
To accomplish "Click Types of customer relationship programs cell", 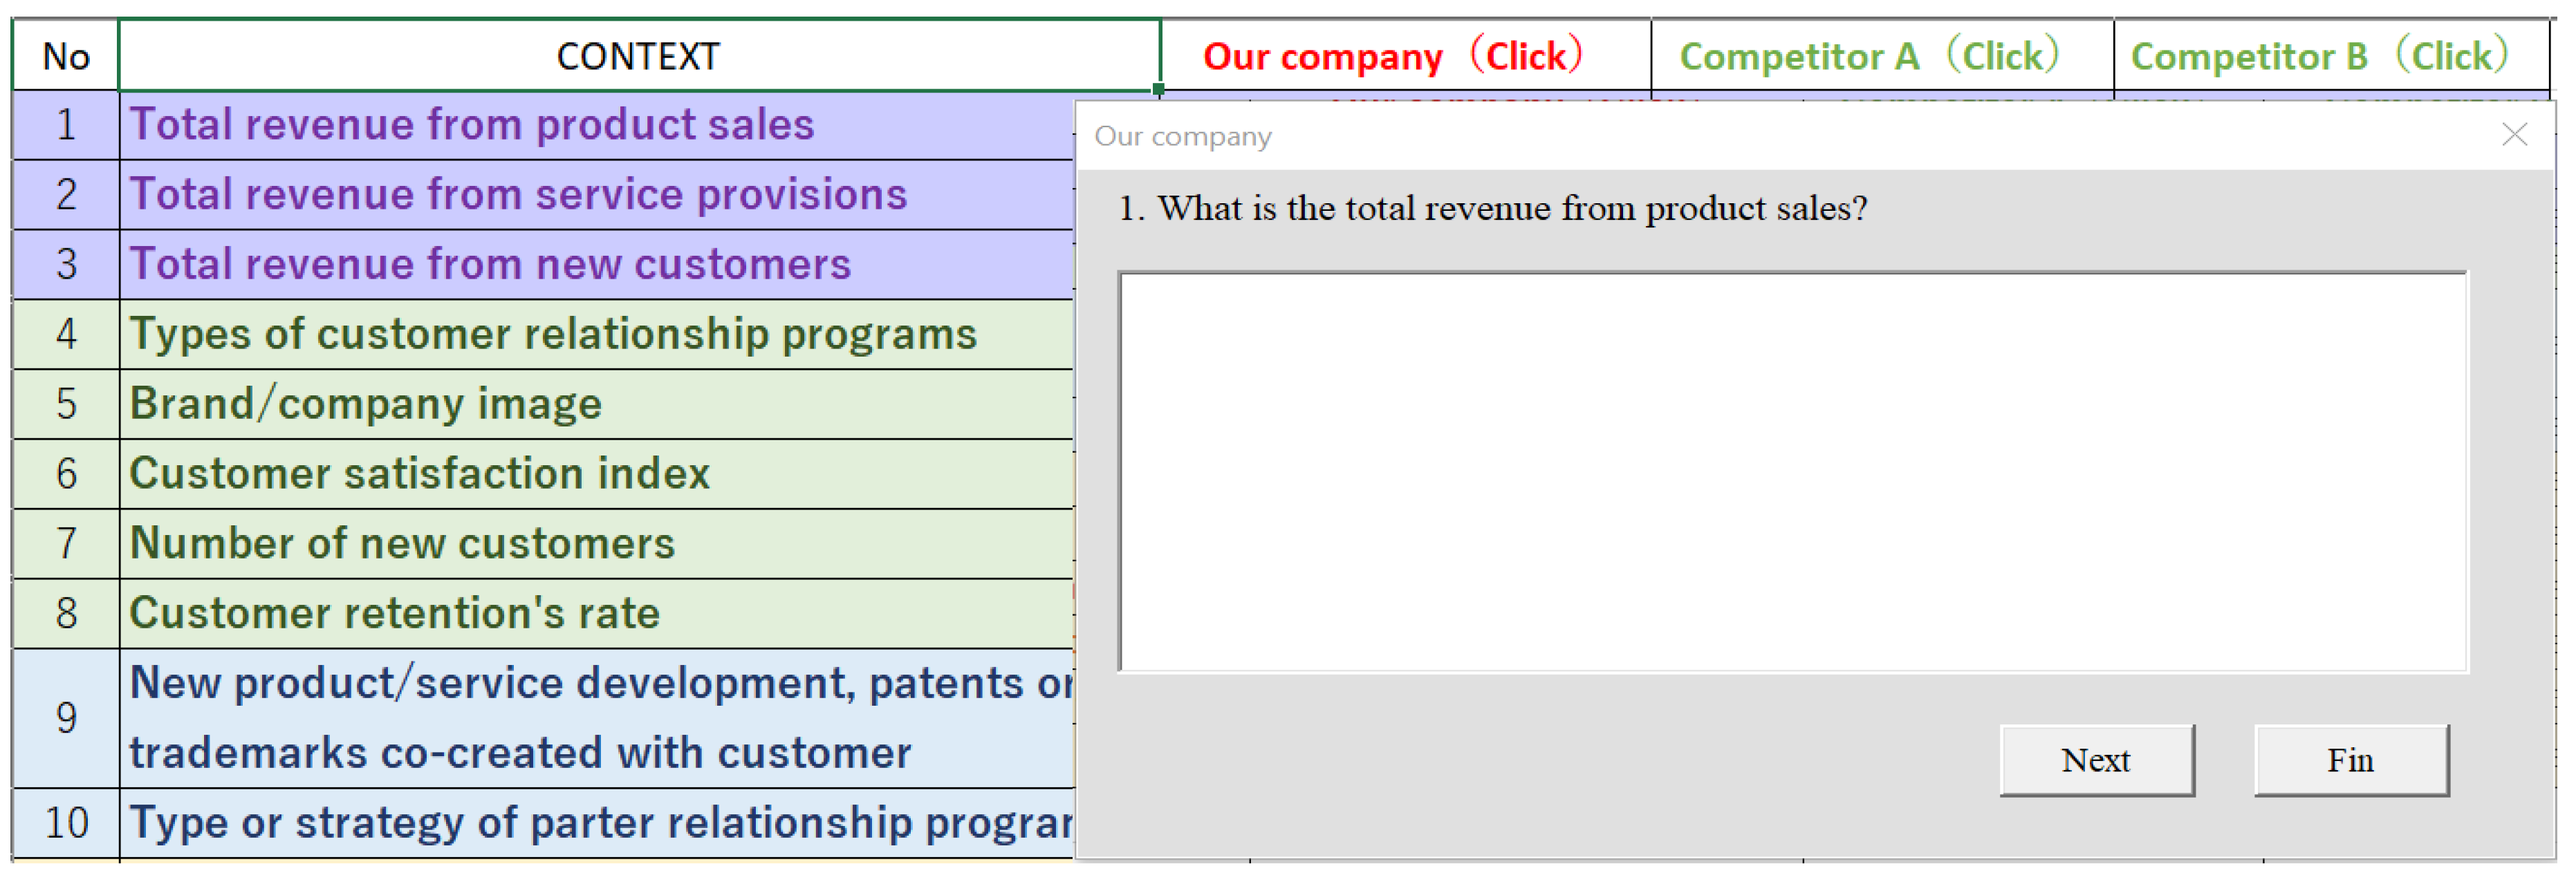I will (553, 335).
